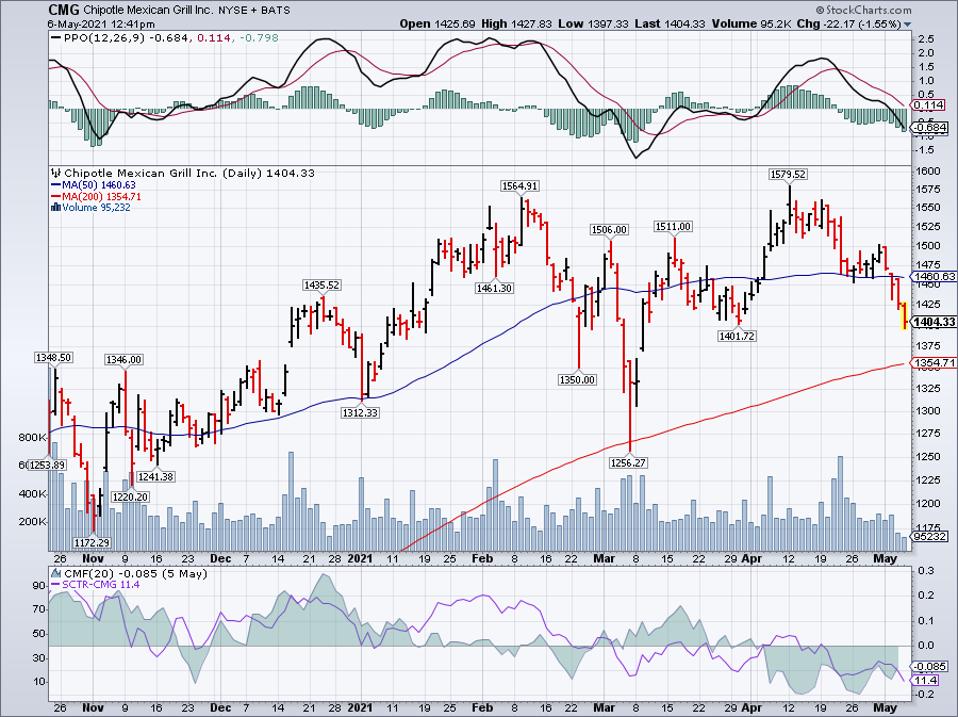Click the MA(200) 1354.71 legend entry
The height and width of the screenshot is (717, 958).
102,197
